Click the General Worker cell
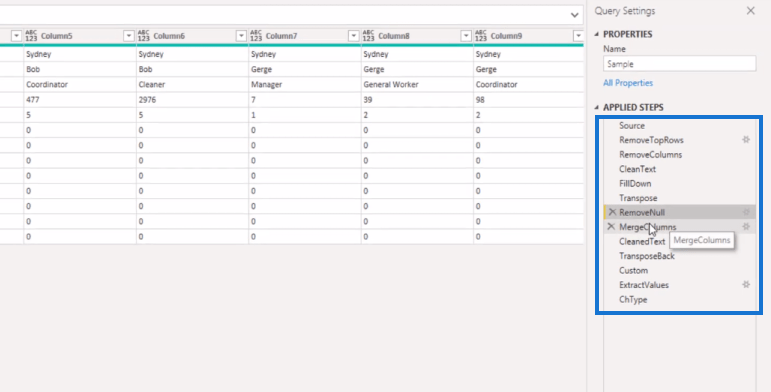This screenshot has width=771, height=392. click(x=417, y=84)
